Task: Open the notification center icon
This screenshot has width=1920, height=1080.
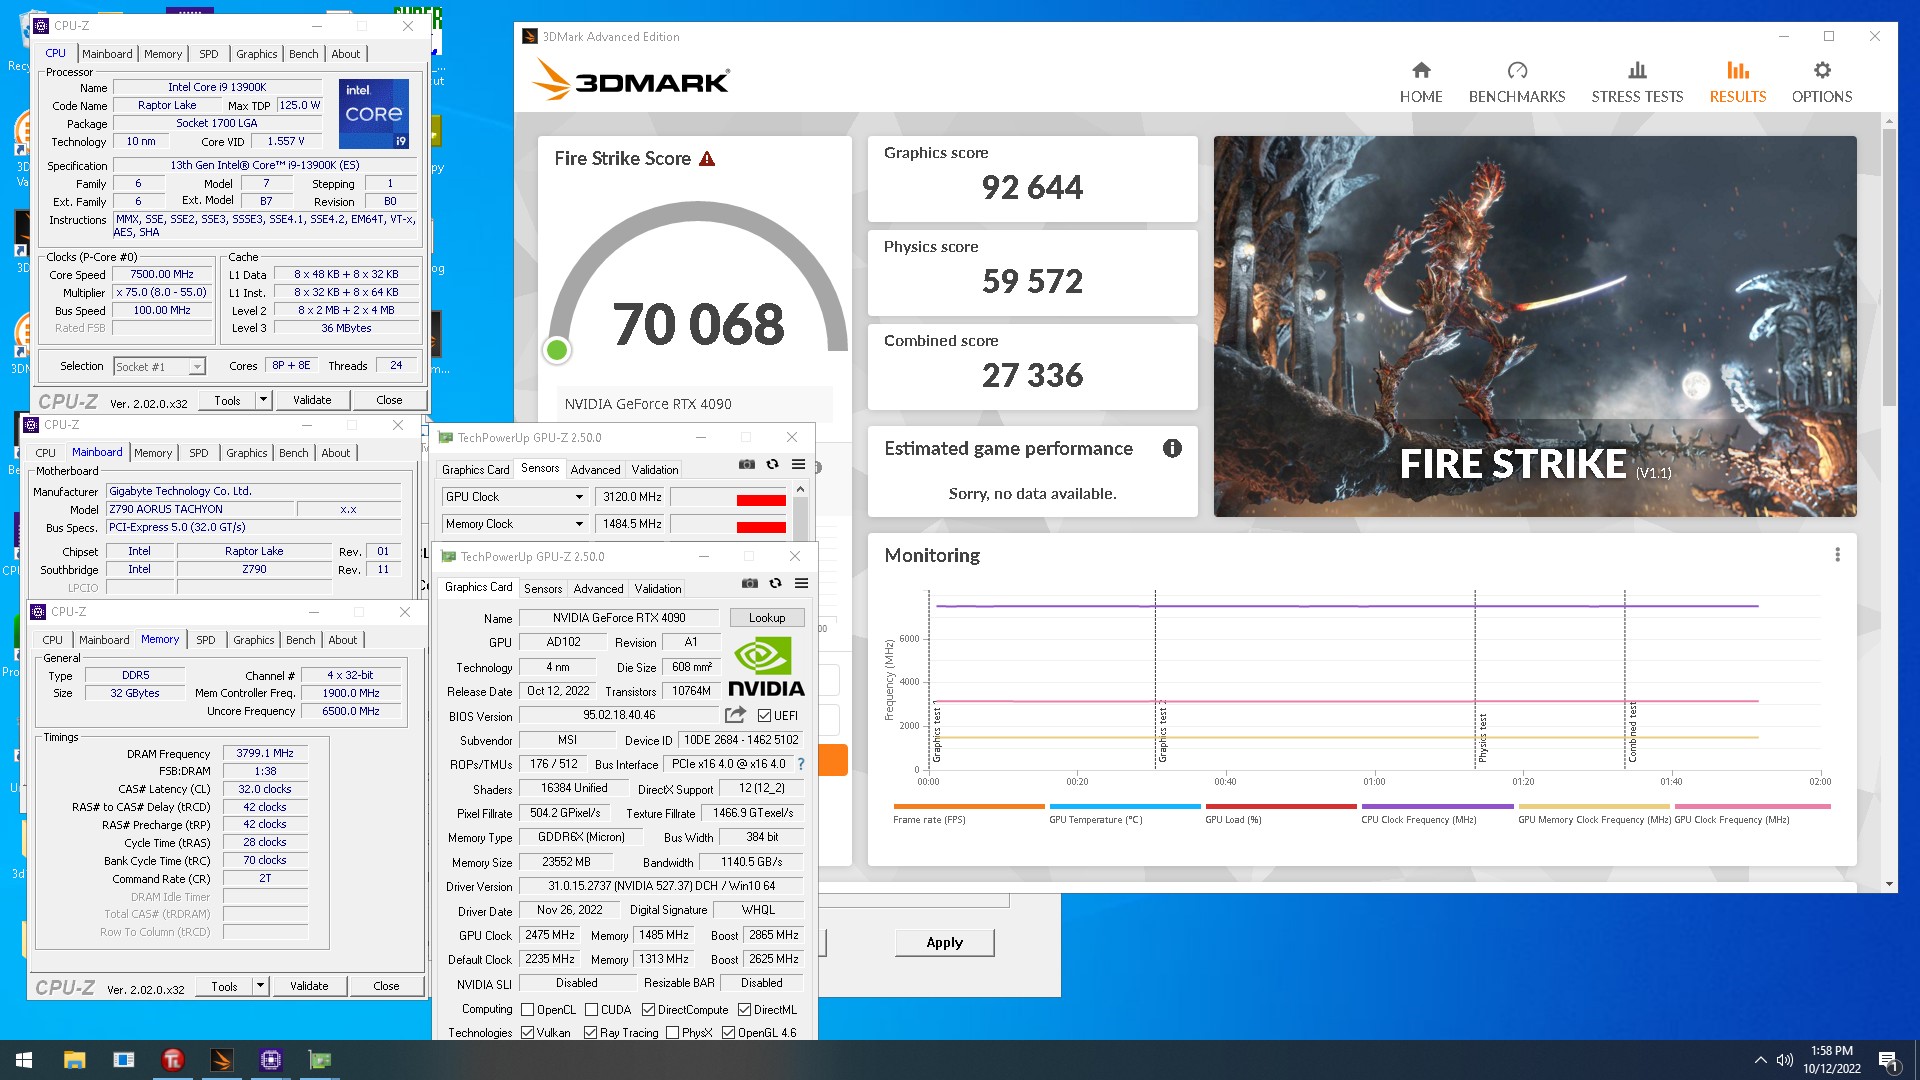Action: click(1888, 1061)
